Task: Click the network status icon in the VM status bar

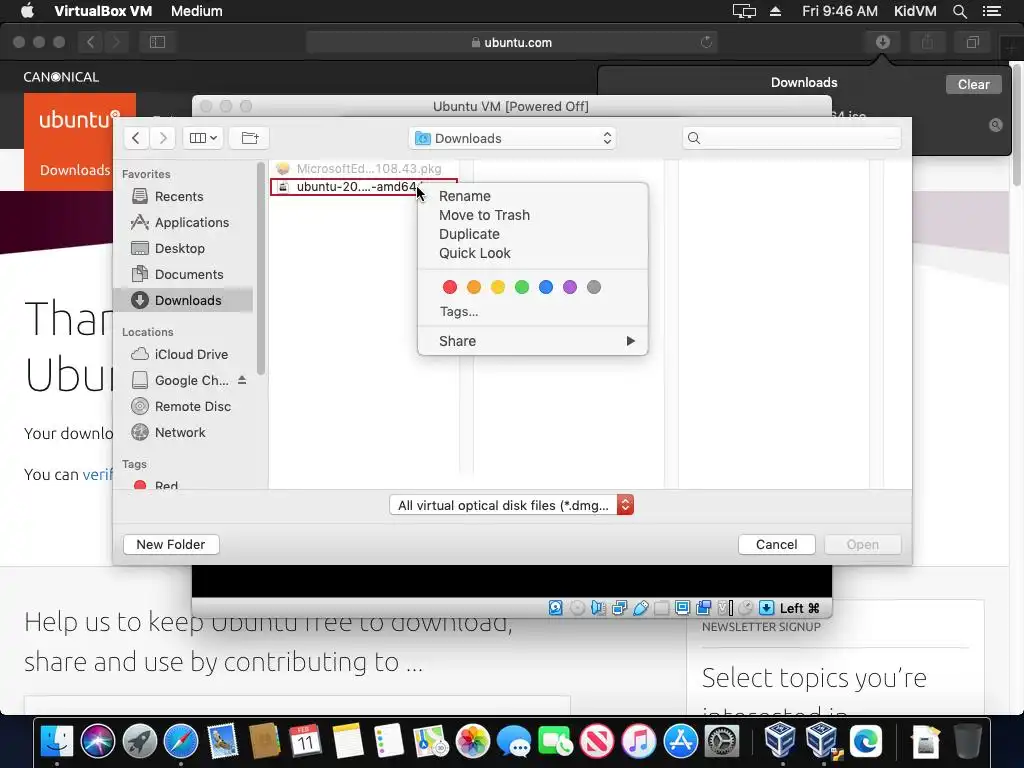Action: (x=619, y=608)
